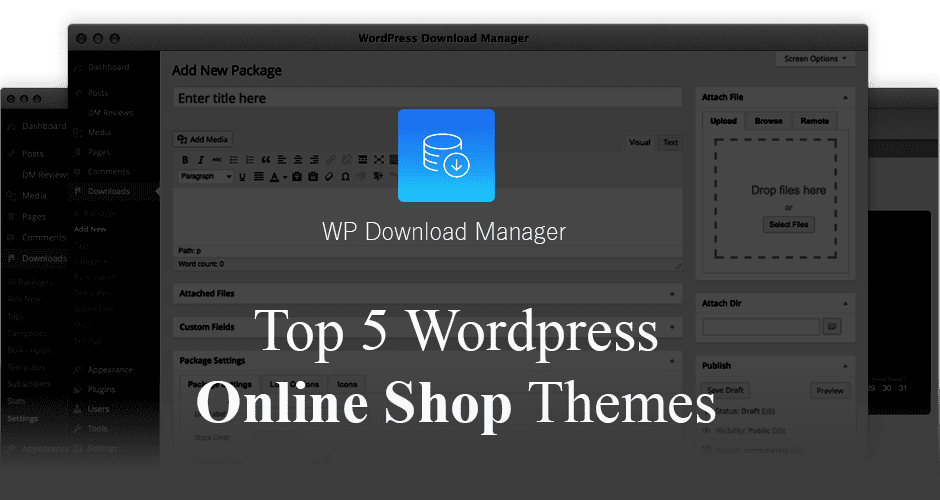Screen dimensions: 940x500
Task: Click the WP Download Manager logo
Action: (446, 156)
